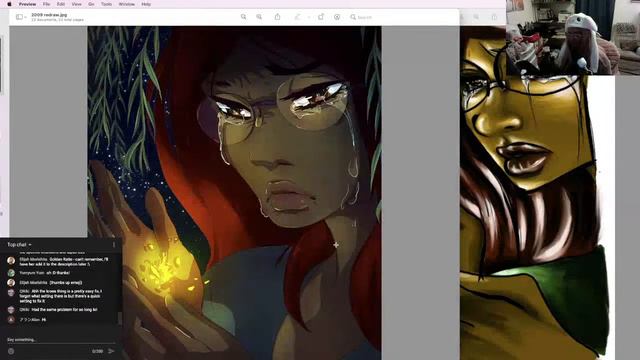The height and width of the screenshot is (360, 640).
Task: Click Elijah's avatar beside thumbs up message
Action: (x=11, y=282)
